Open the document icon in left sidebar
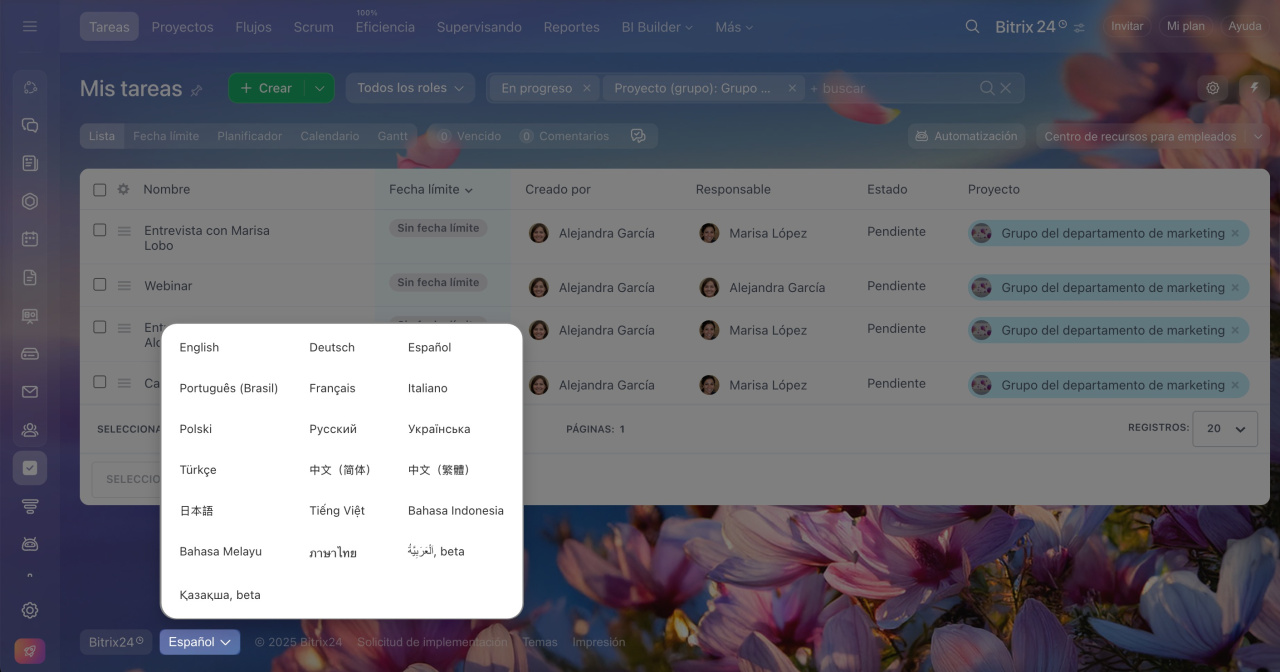 30,277
